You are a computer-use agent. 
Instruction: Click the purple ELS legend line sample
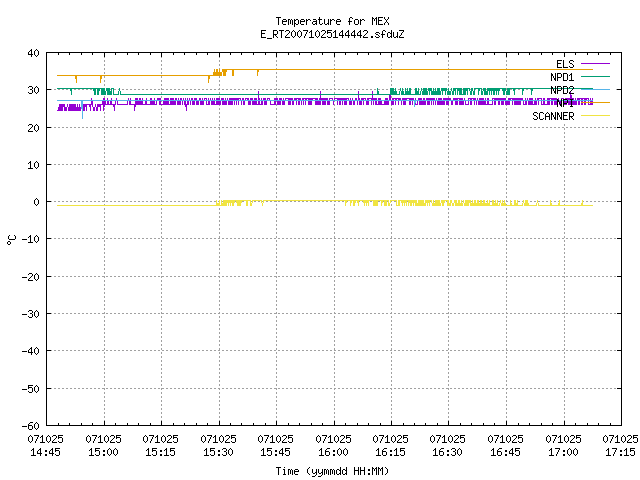coord(595,64)
